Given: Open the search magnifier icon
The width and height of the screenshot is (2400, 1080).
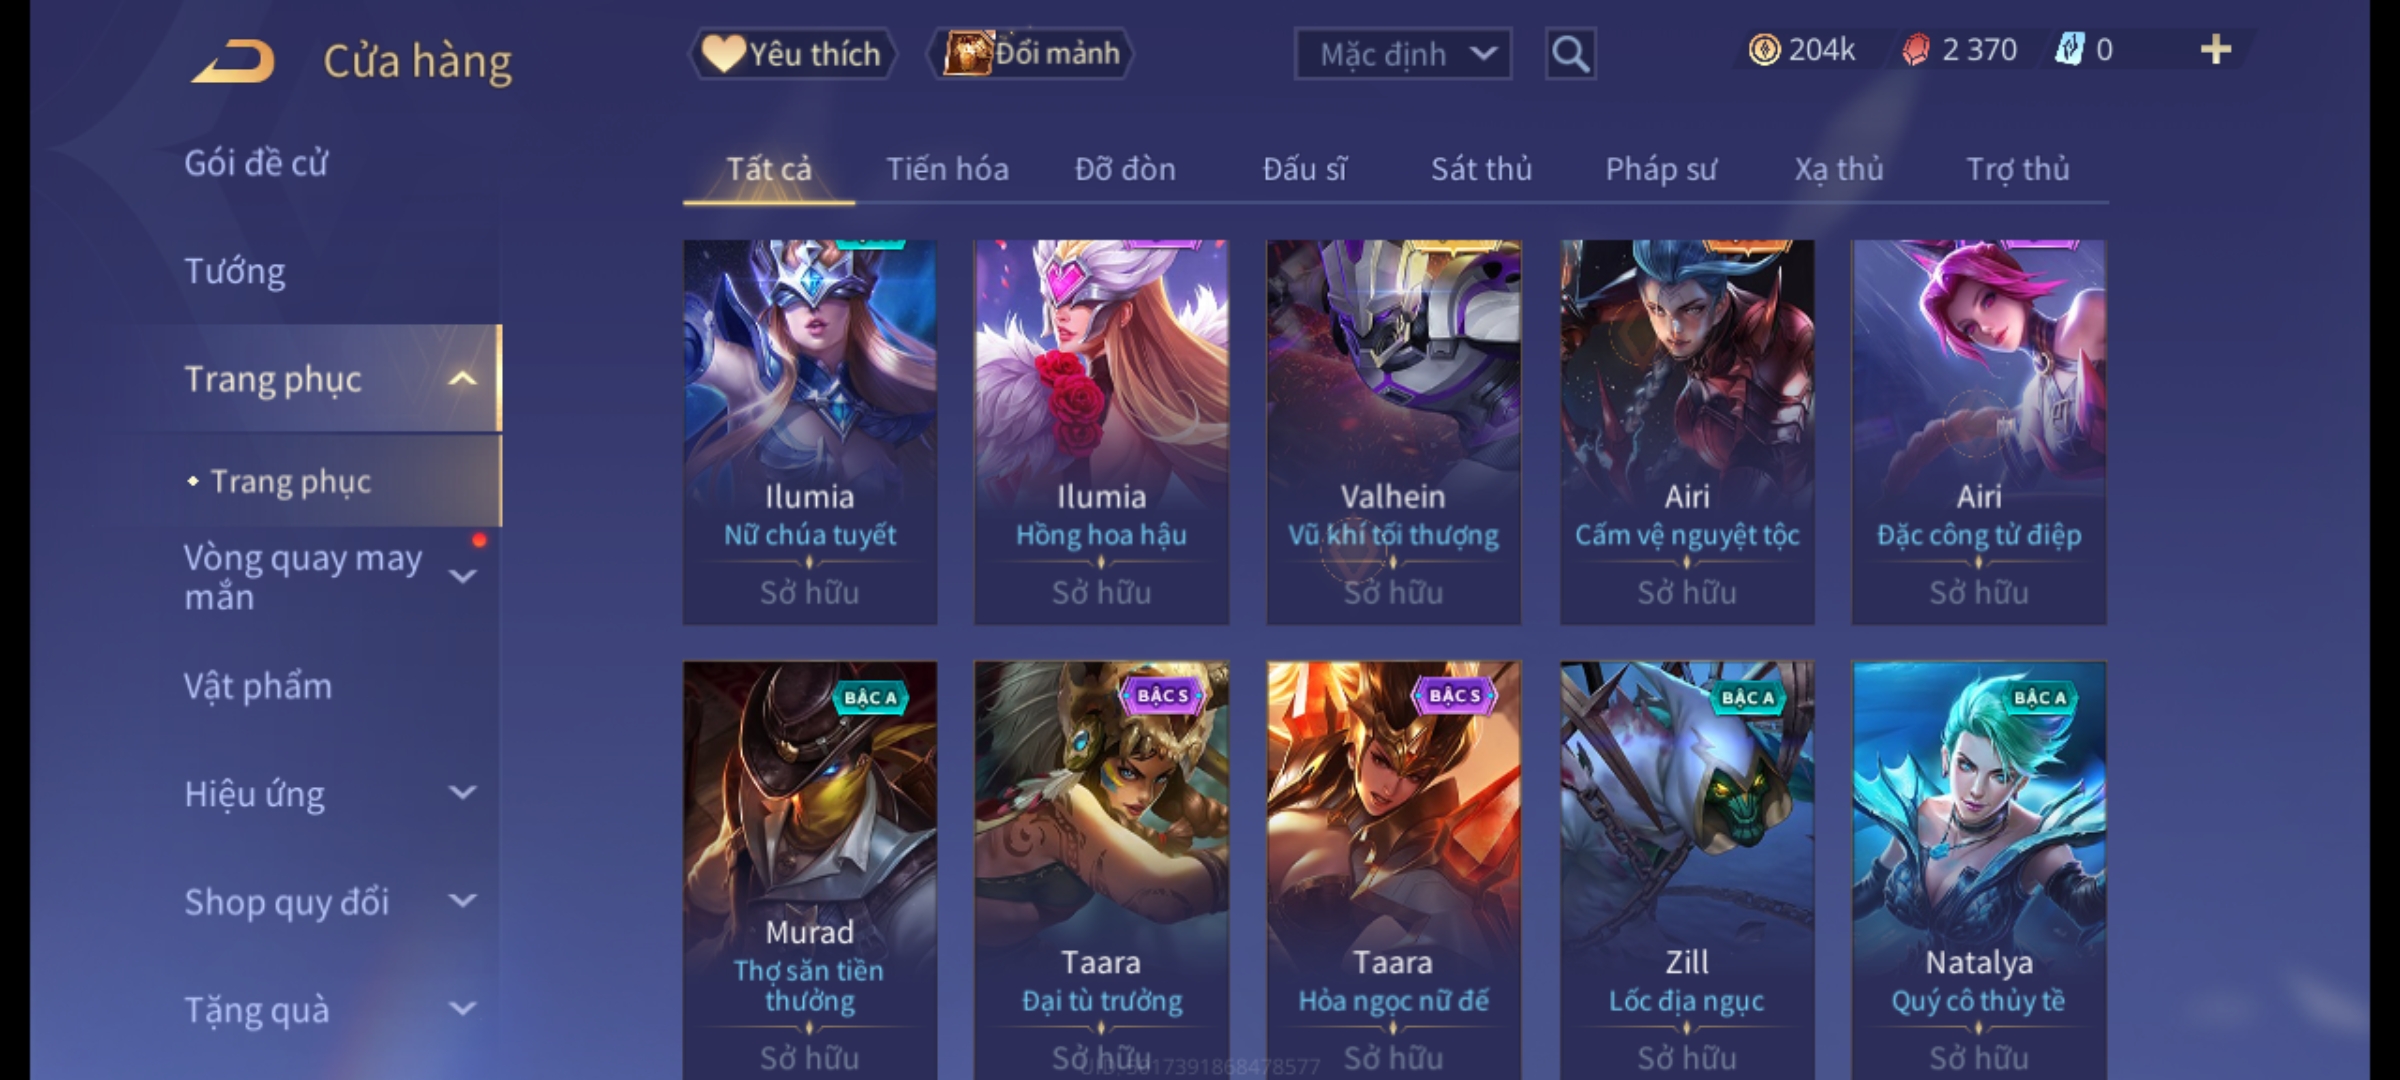Looking at the screenshot, I should [1570, 54].
